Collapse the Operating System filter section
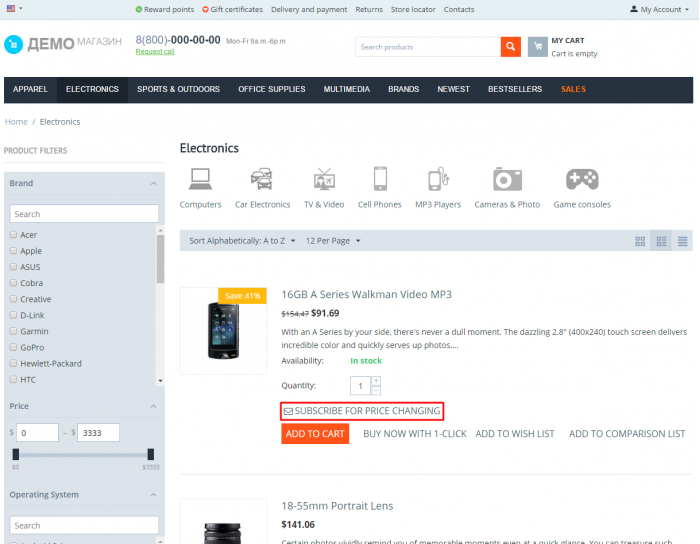Image resolution: width=700 pixels, height=544 pixels. 153,494
